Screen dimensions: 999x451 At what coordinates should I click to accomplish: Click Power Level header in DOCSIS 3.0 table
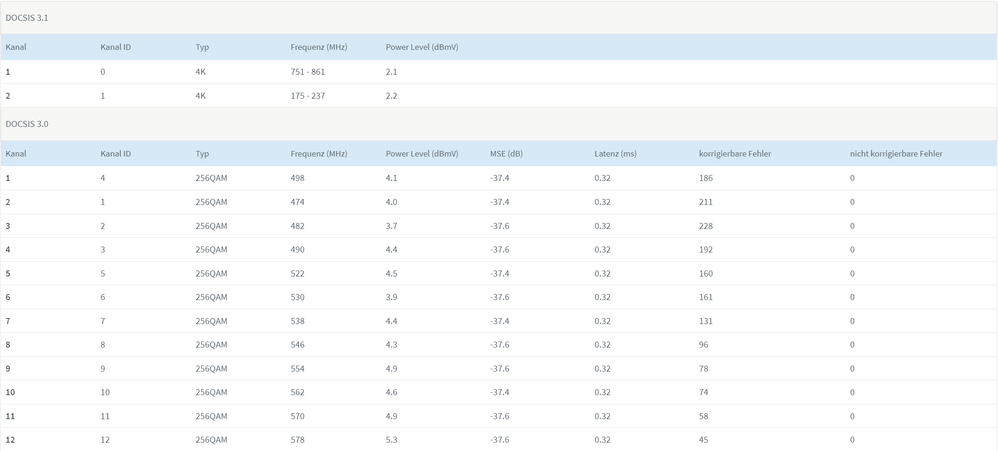(x=422, y=154)
